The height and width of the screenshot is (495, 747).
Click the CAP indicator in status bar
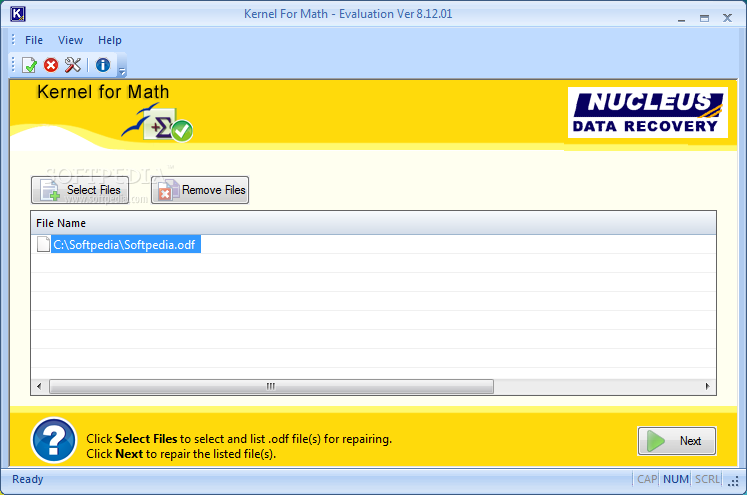[646, 479]
